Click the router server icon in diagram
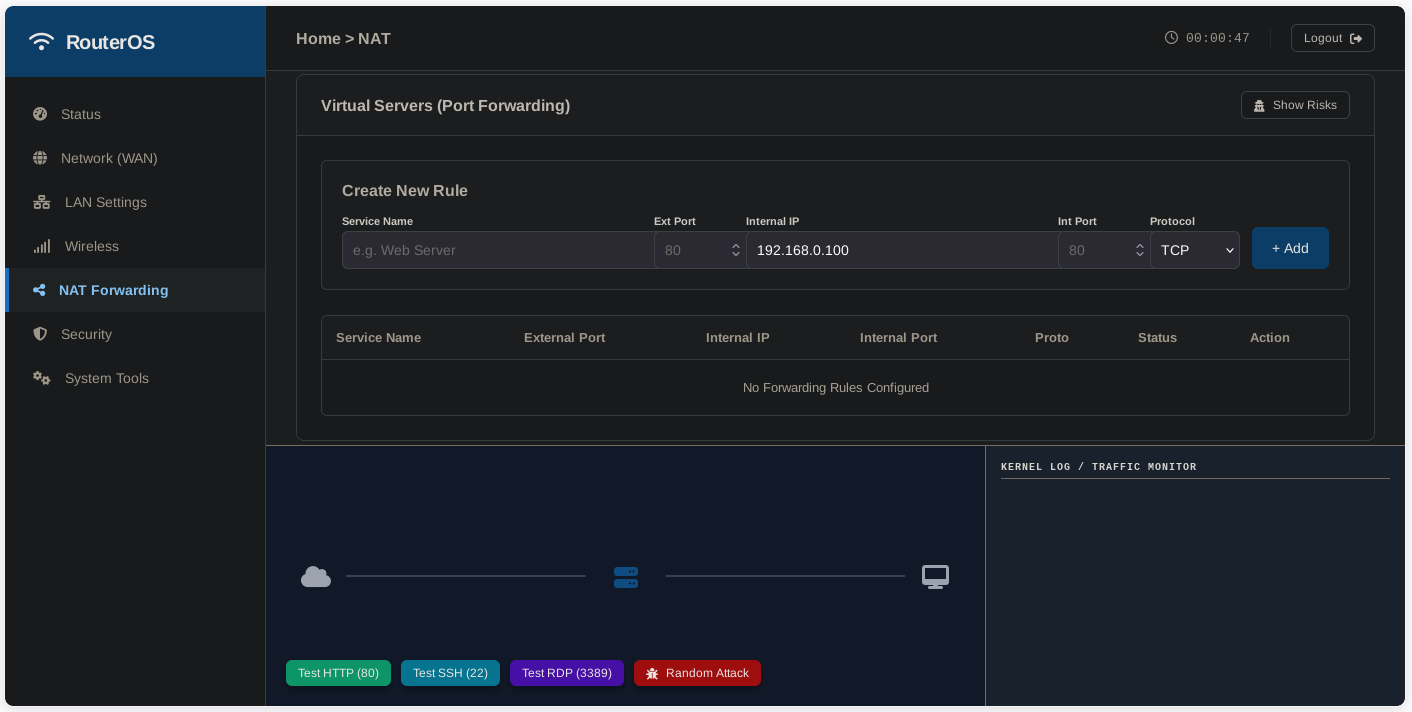The width and height of the screenshot is (1412, 712). coord(626,577)
